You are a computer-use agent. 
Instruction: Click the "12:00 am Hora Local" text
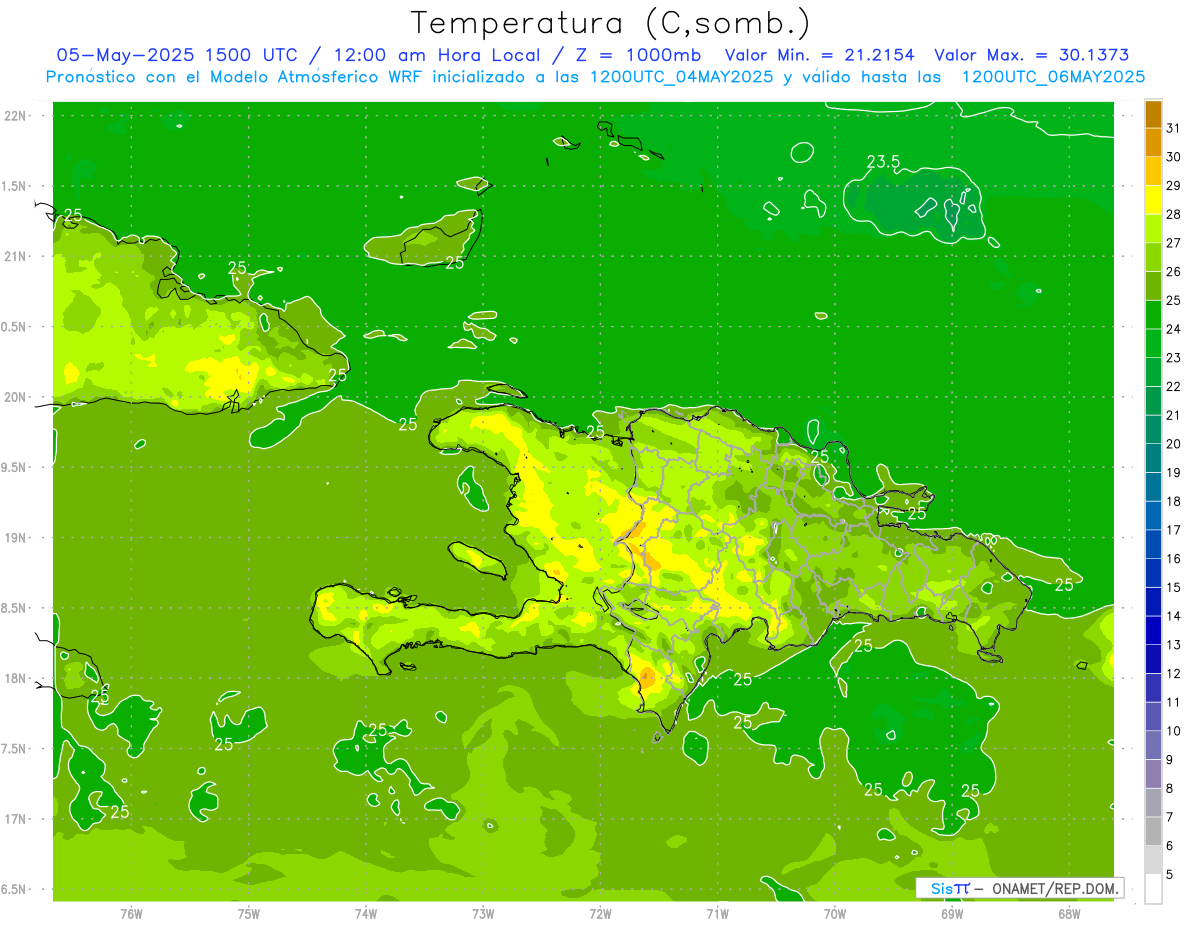(435, 55)
